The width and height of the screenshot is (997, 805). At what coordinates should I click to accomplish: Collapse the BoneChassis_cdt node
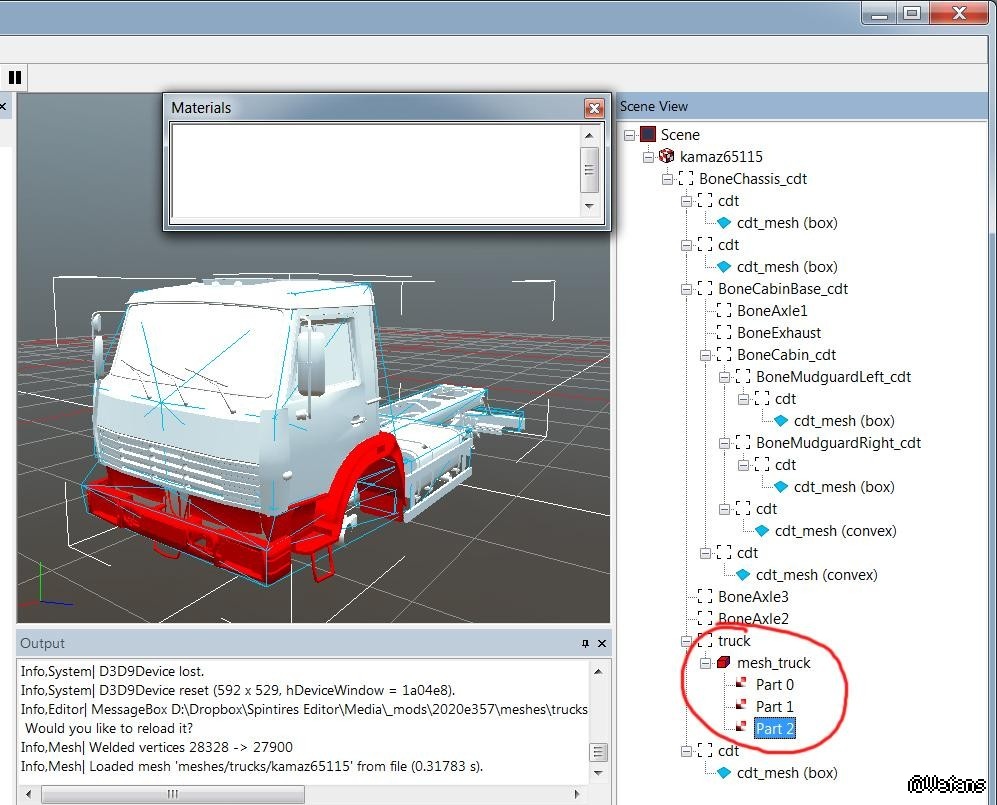click(x=667, y=179)
